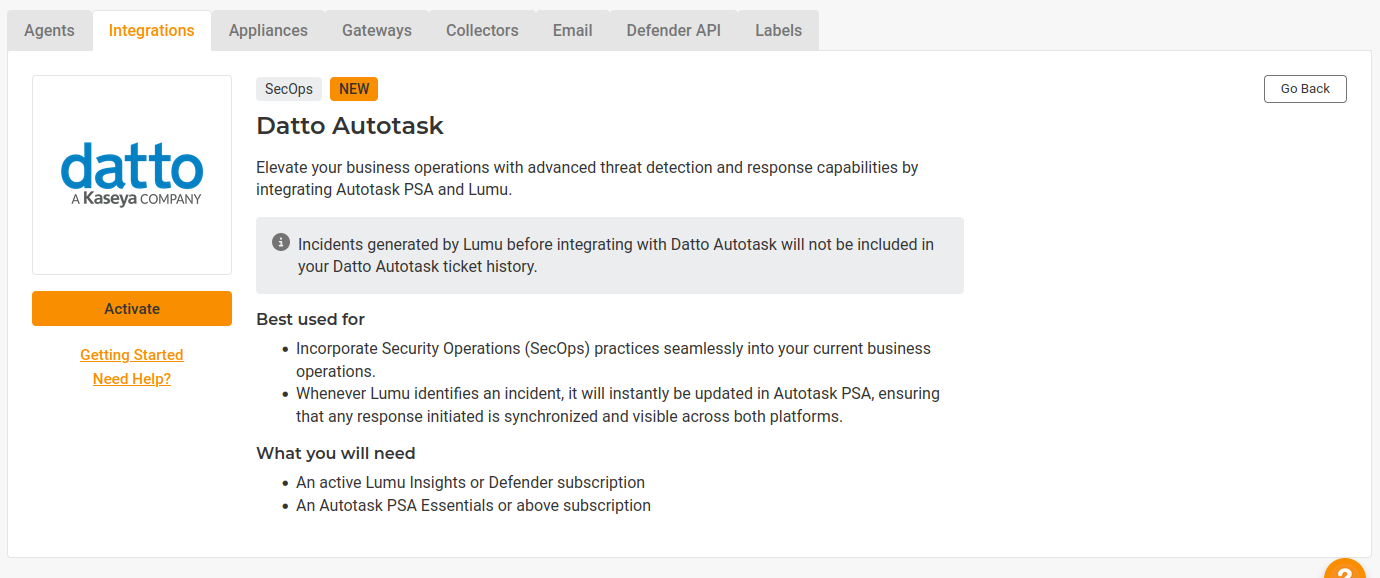Screen dimensions: 1380x578
Task: Go to the Gateways tab
Action: tap(377, 30)
